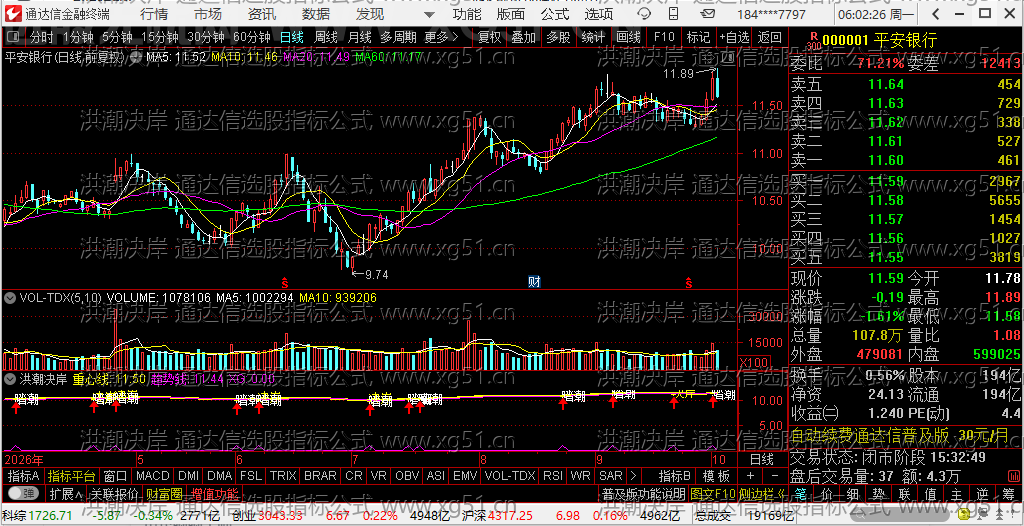Add stock via +自选 button
The height and width of the screenshot is (526, 1024).
[x=735, y=37]
